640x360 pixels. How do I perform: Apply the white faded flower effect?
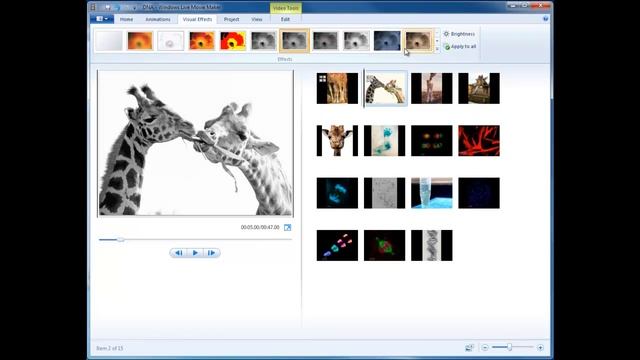point(171,41)
